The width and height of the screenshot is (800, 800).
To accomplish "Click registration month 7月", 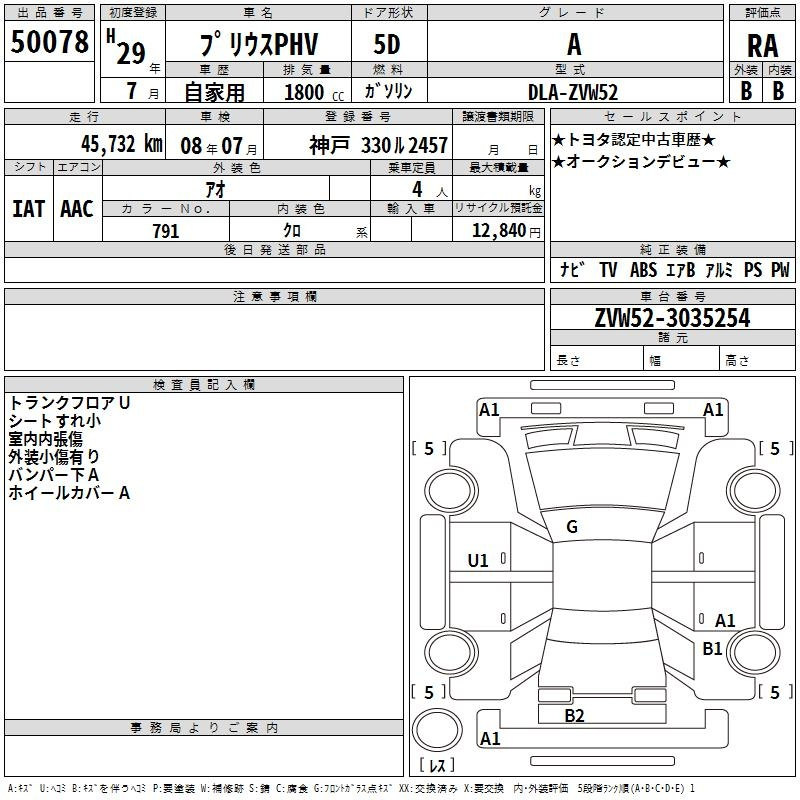I will [143, 91].
